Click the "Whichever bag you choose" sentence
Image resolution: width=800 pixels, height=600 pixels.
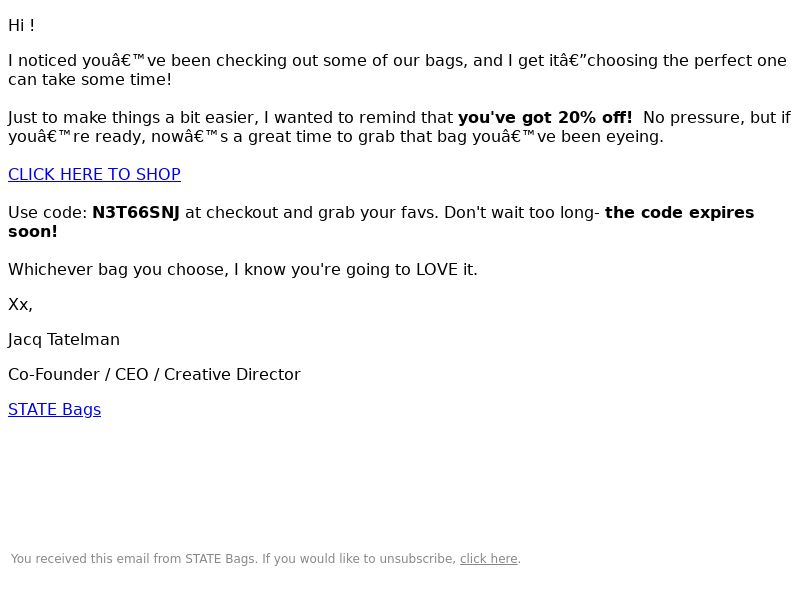243,269
